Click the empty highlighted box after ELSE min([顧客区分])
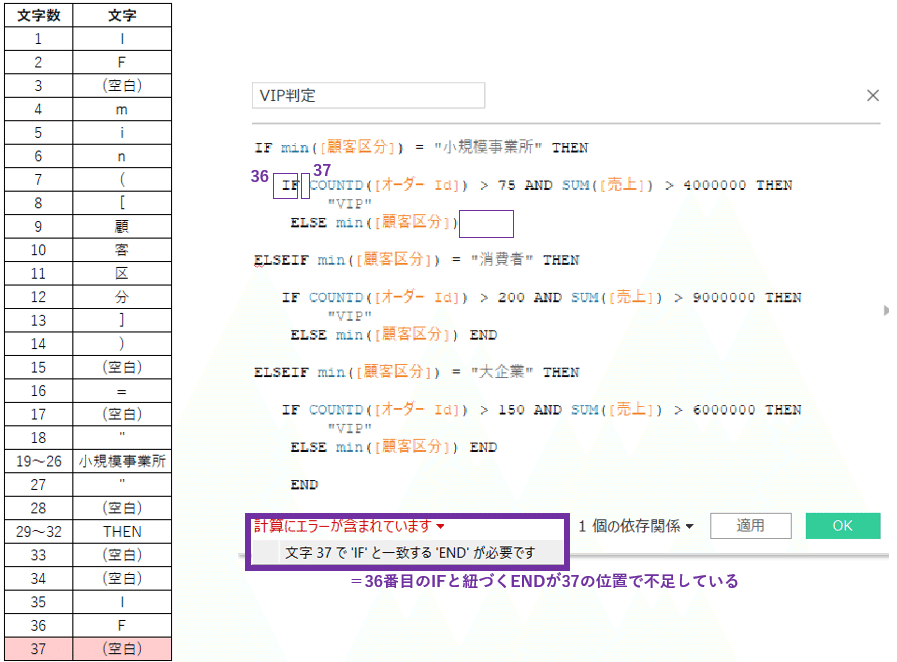 [486, 222]
